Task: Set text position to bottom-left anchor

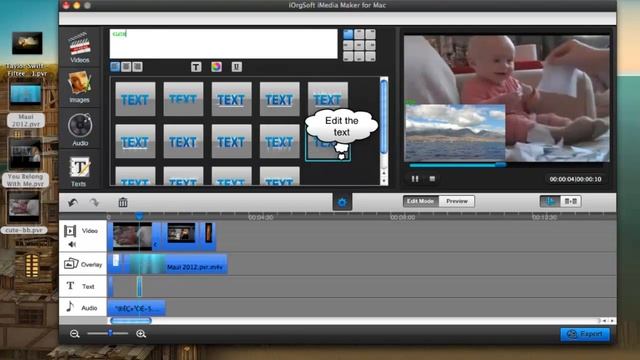Action: pos(348,57)
